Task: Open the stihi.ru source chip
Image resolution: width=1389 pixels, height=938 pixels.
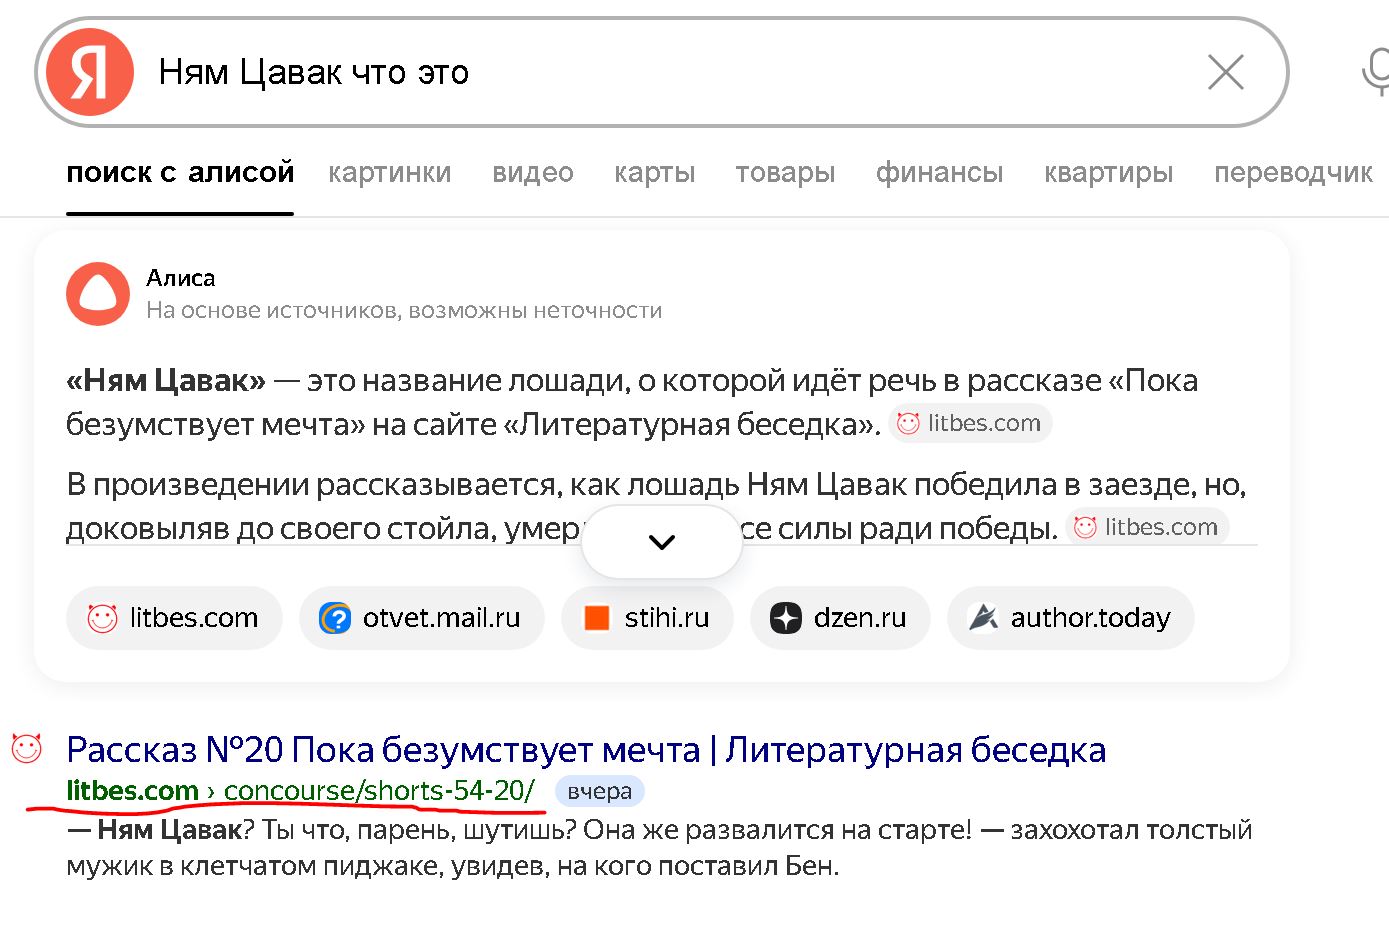Action: click(647, 618)
